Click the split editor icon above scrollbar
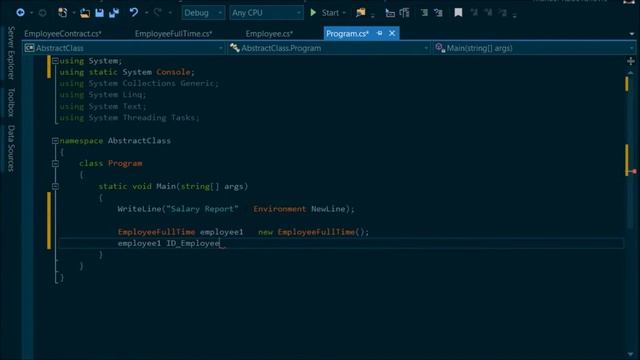 pos(631,61)
